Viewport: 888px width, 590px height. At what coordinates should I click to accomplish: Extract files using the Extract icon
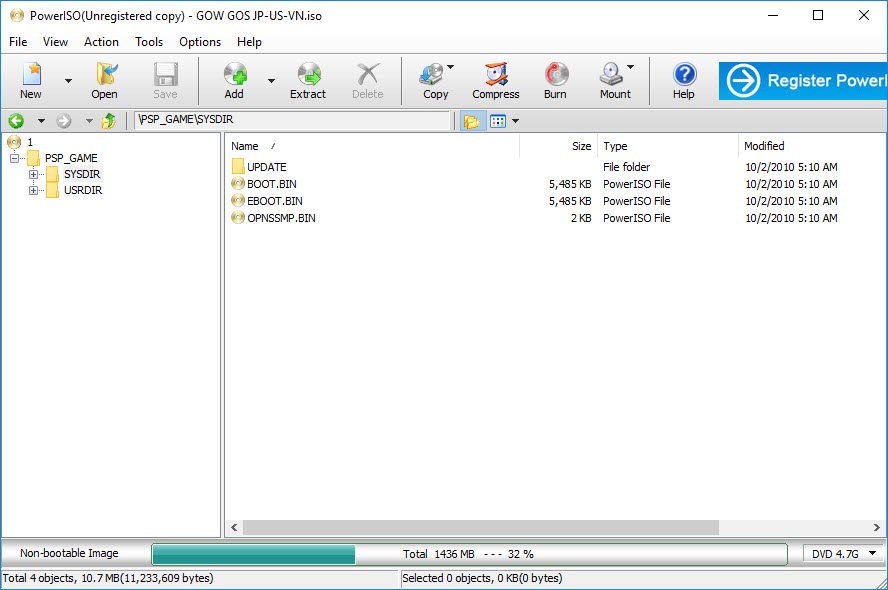pyautogui.click(x=309, y=74)
